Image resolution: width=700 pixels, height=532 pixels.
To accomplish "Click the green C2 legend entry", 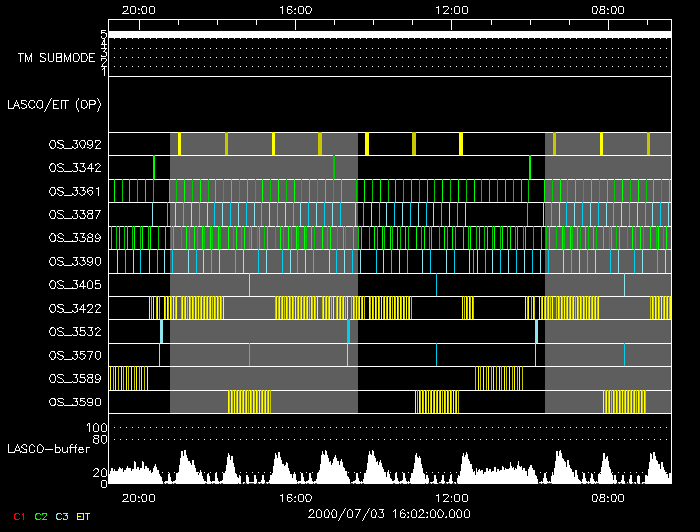I will [x=40, y=516].
